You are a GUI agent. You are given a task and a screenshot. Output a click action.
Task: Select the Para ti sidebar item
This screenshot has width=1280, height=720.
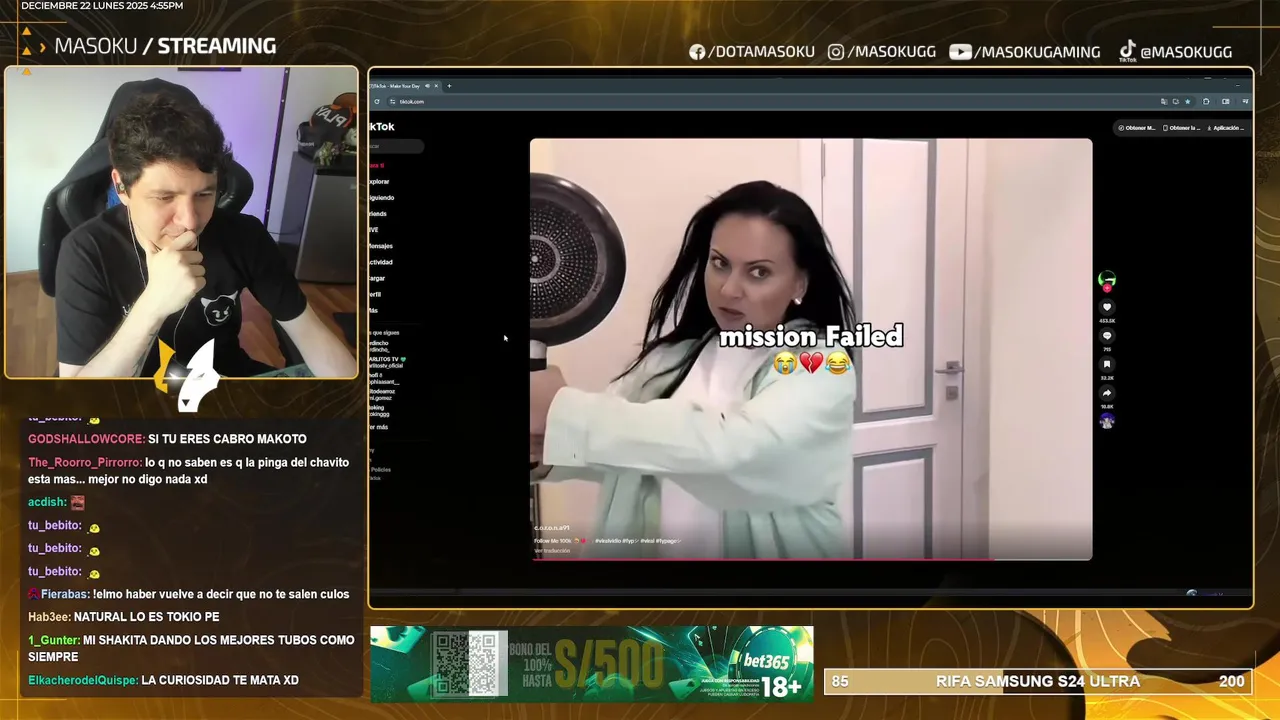coord(377,165)
